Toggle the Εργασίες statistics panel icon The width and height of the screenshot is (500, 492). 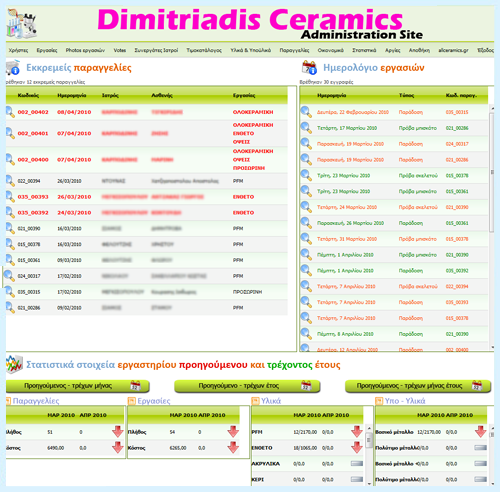click(x=132, y=401)
